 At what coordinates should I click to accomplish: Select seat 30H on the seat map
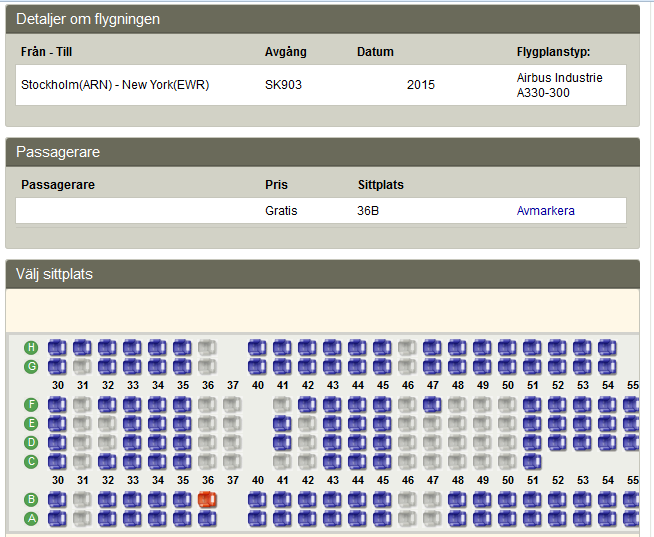pos(57,348)
